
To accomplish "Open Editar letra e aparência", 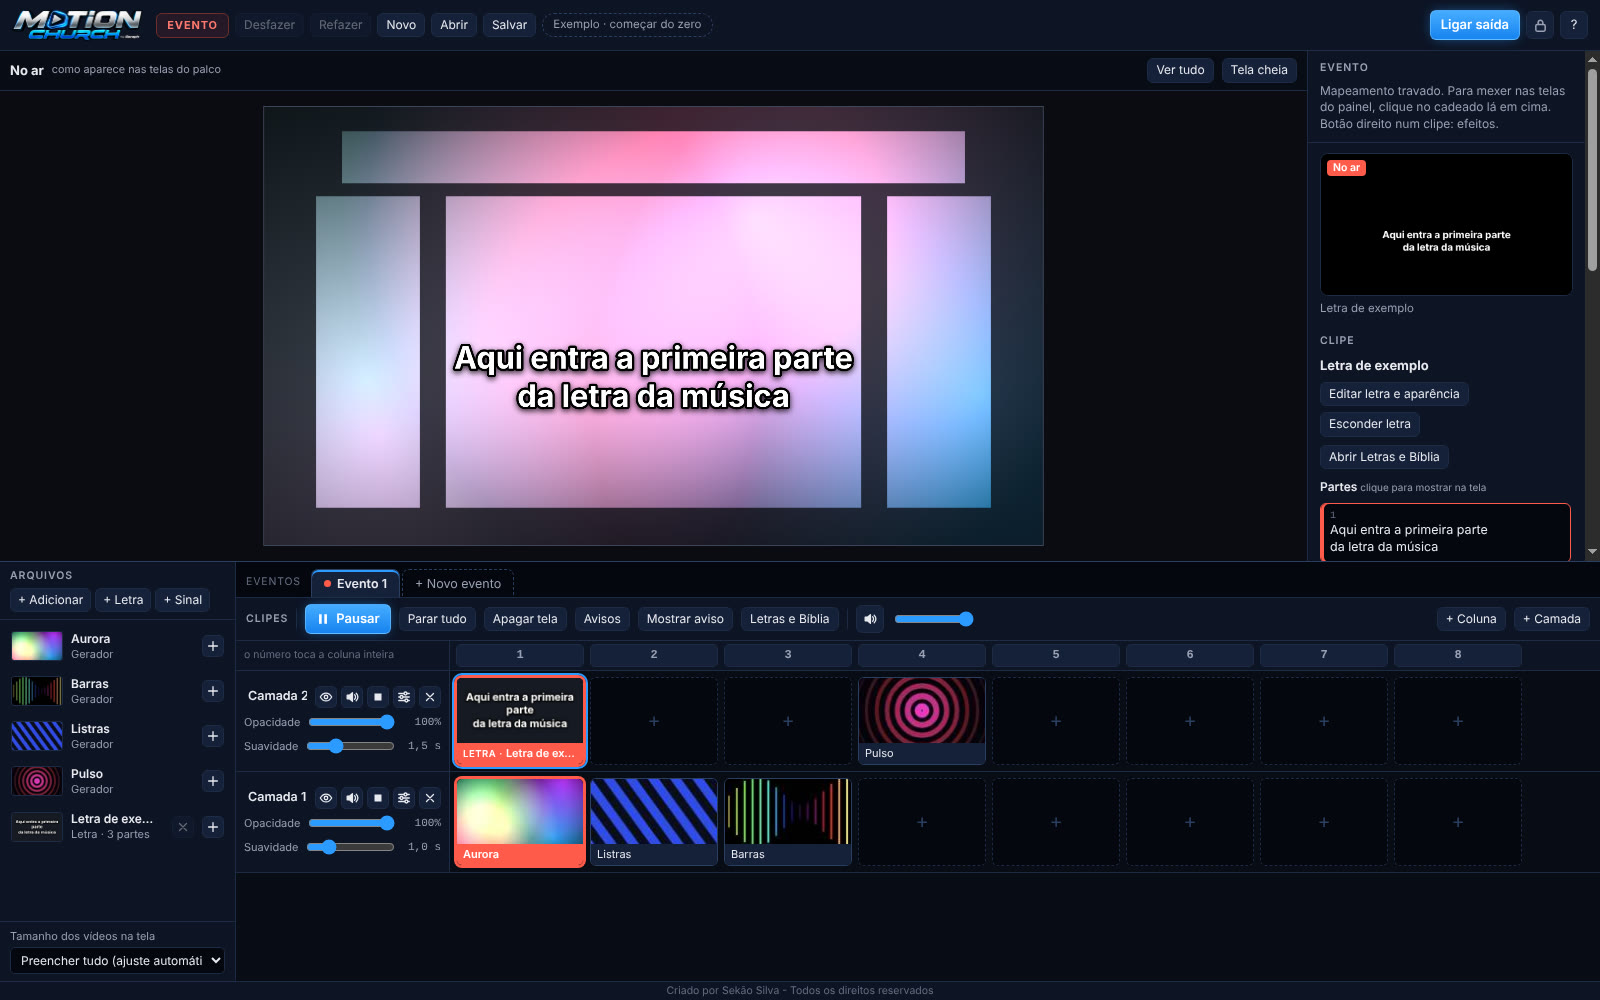I will point(1394,394).
